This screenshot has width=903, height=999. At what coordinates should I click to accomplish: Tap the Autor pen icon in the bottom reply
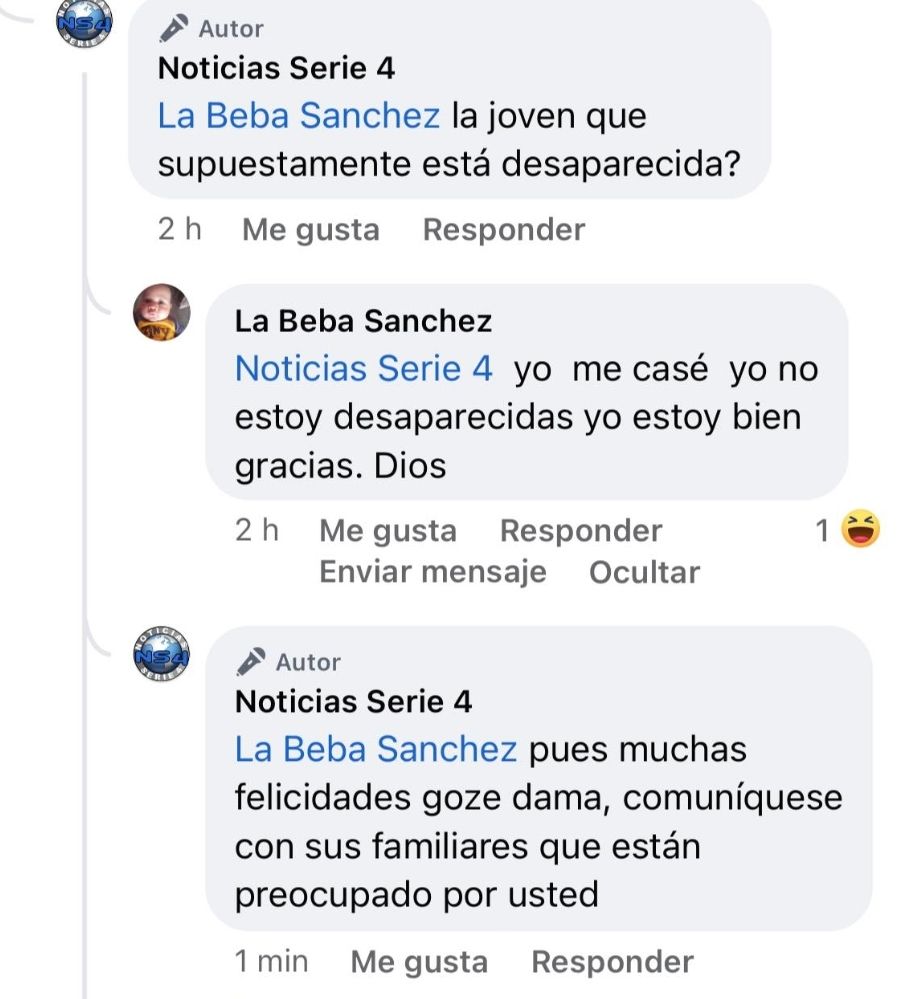click(x=250, y=662)
